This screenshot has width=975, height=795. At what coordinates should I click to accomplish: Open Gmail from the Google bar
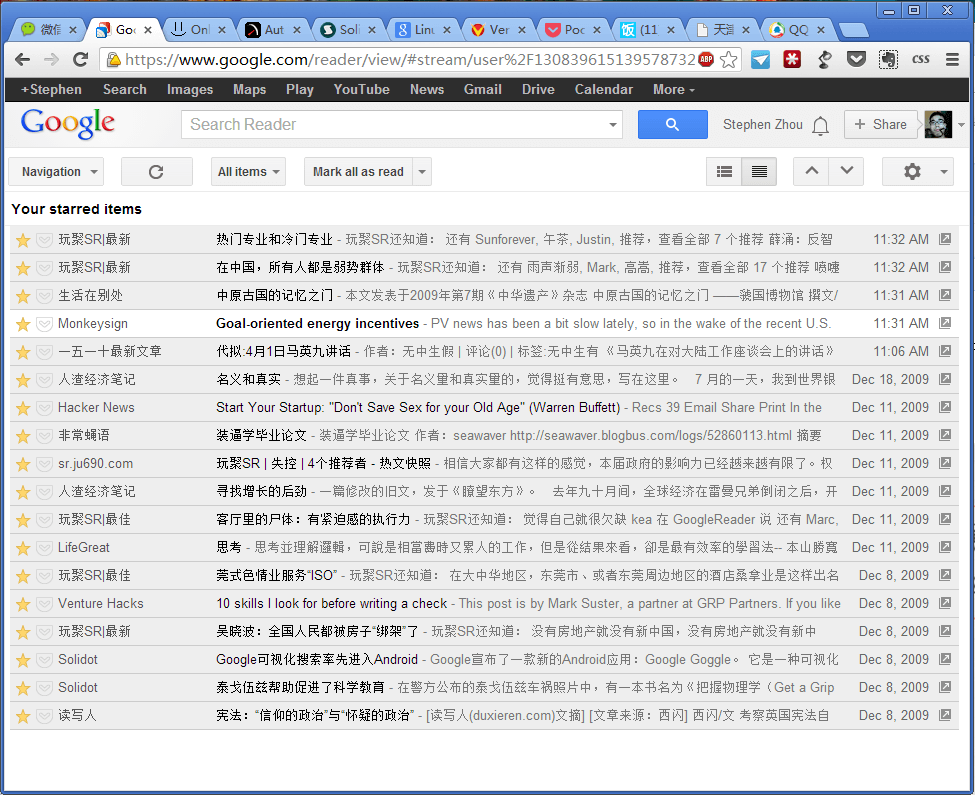tap(483, 90)
